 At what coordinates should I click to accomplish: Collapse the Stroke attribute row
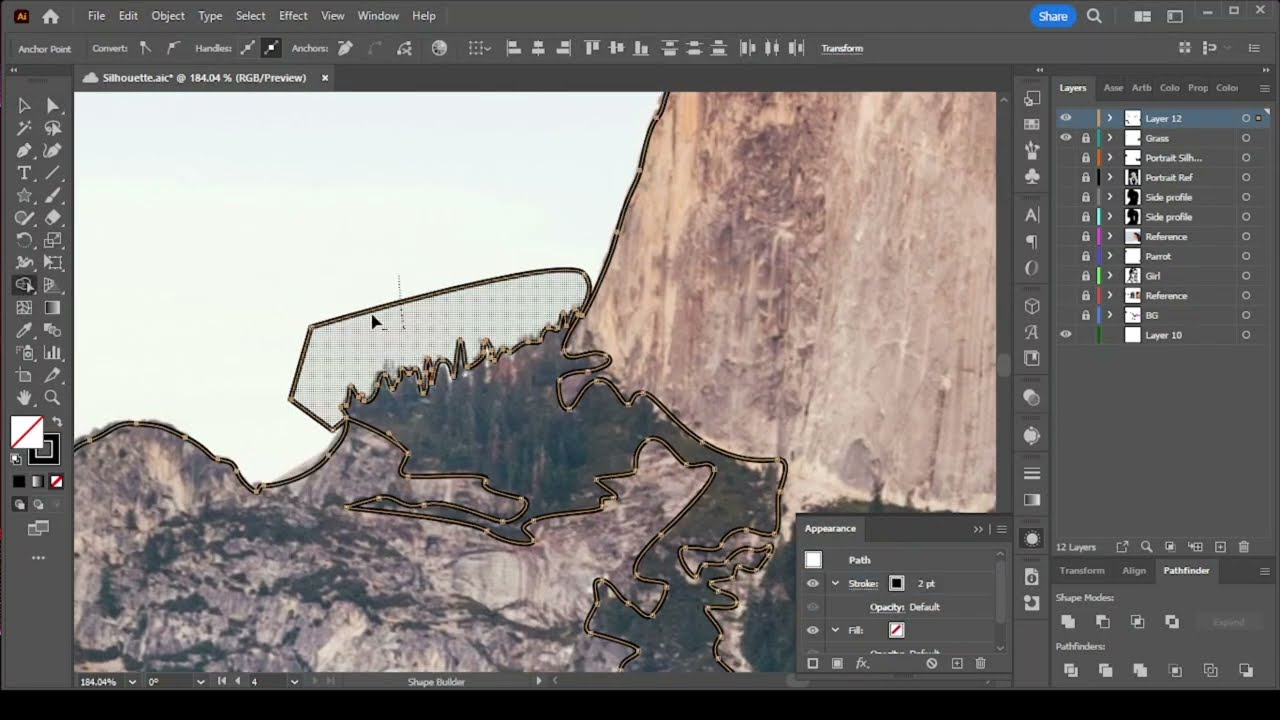point(835,584)
